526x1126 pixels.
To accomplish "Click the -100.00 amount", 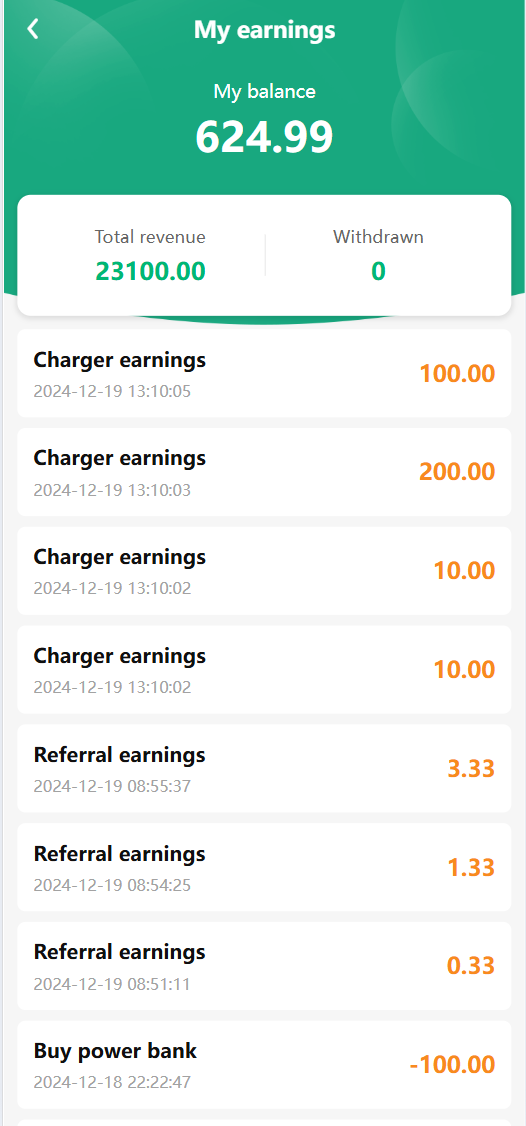I will click(x=452, y=1065).
